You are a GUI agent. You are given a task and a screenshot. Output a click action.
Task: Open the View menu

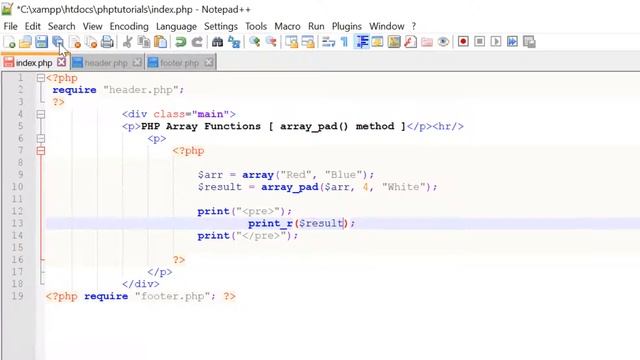pos(93,26)
